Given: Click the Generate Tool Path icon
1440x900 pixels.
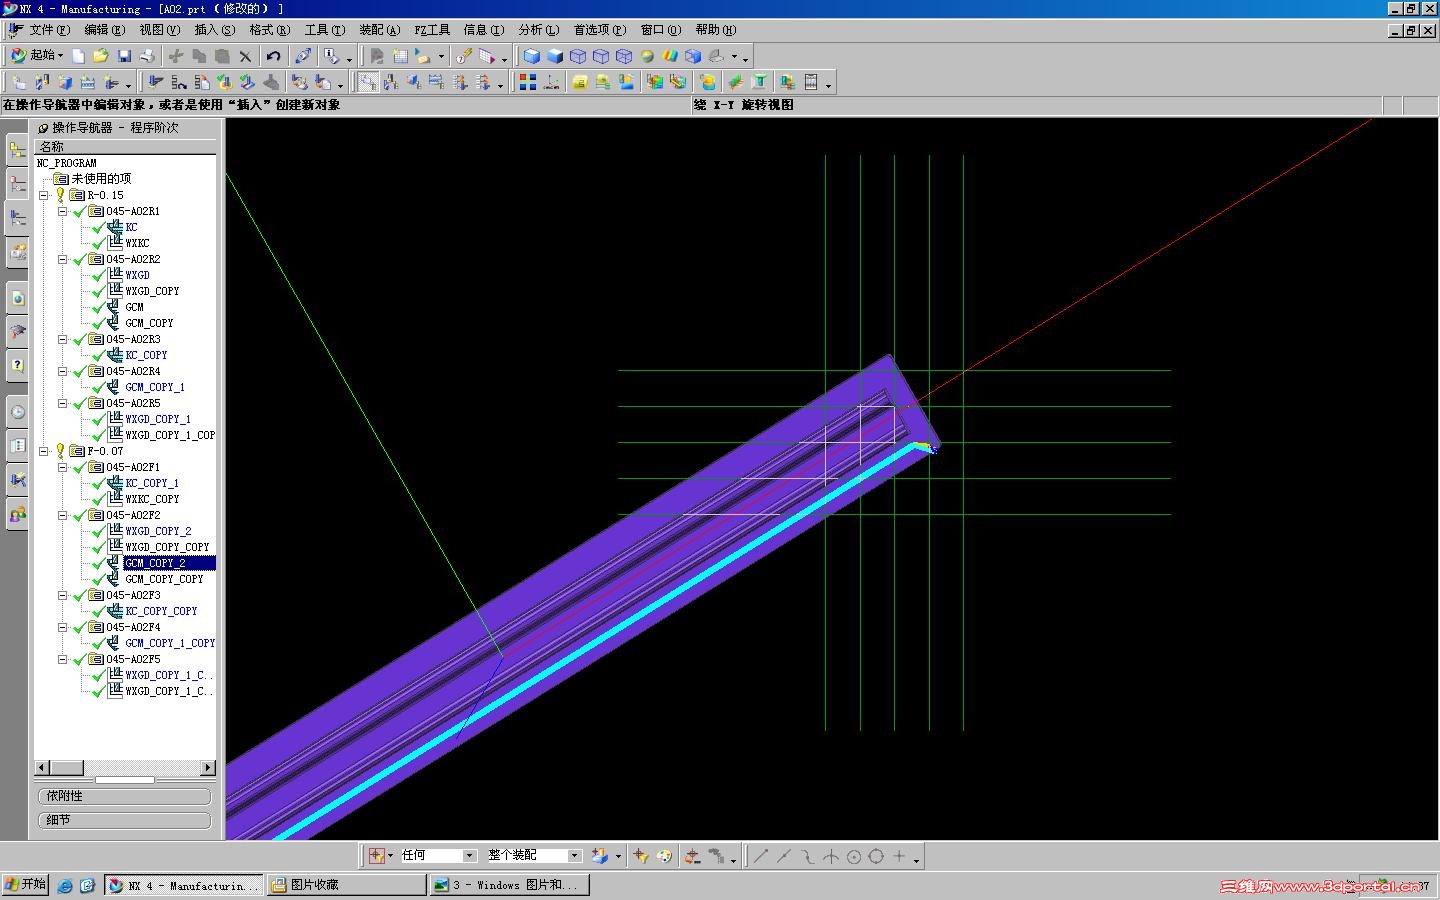Looking at the screenshot, I should (156, 82).
